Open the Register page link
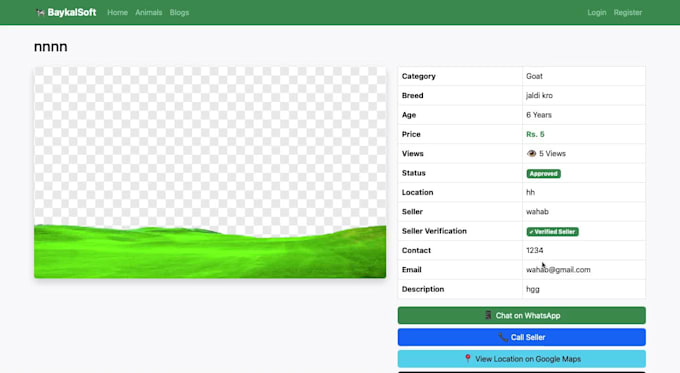Image resolution: width=680 pixels, height=373 pixels. [x=628, y=13]
